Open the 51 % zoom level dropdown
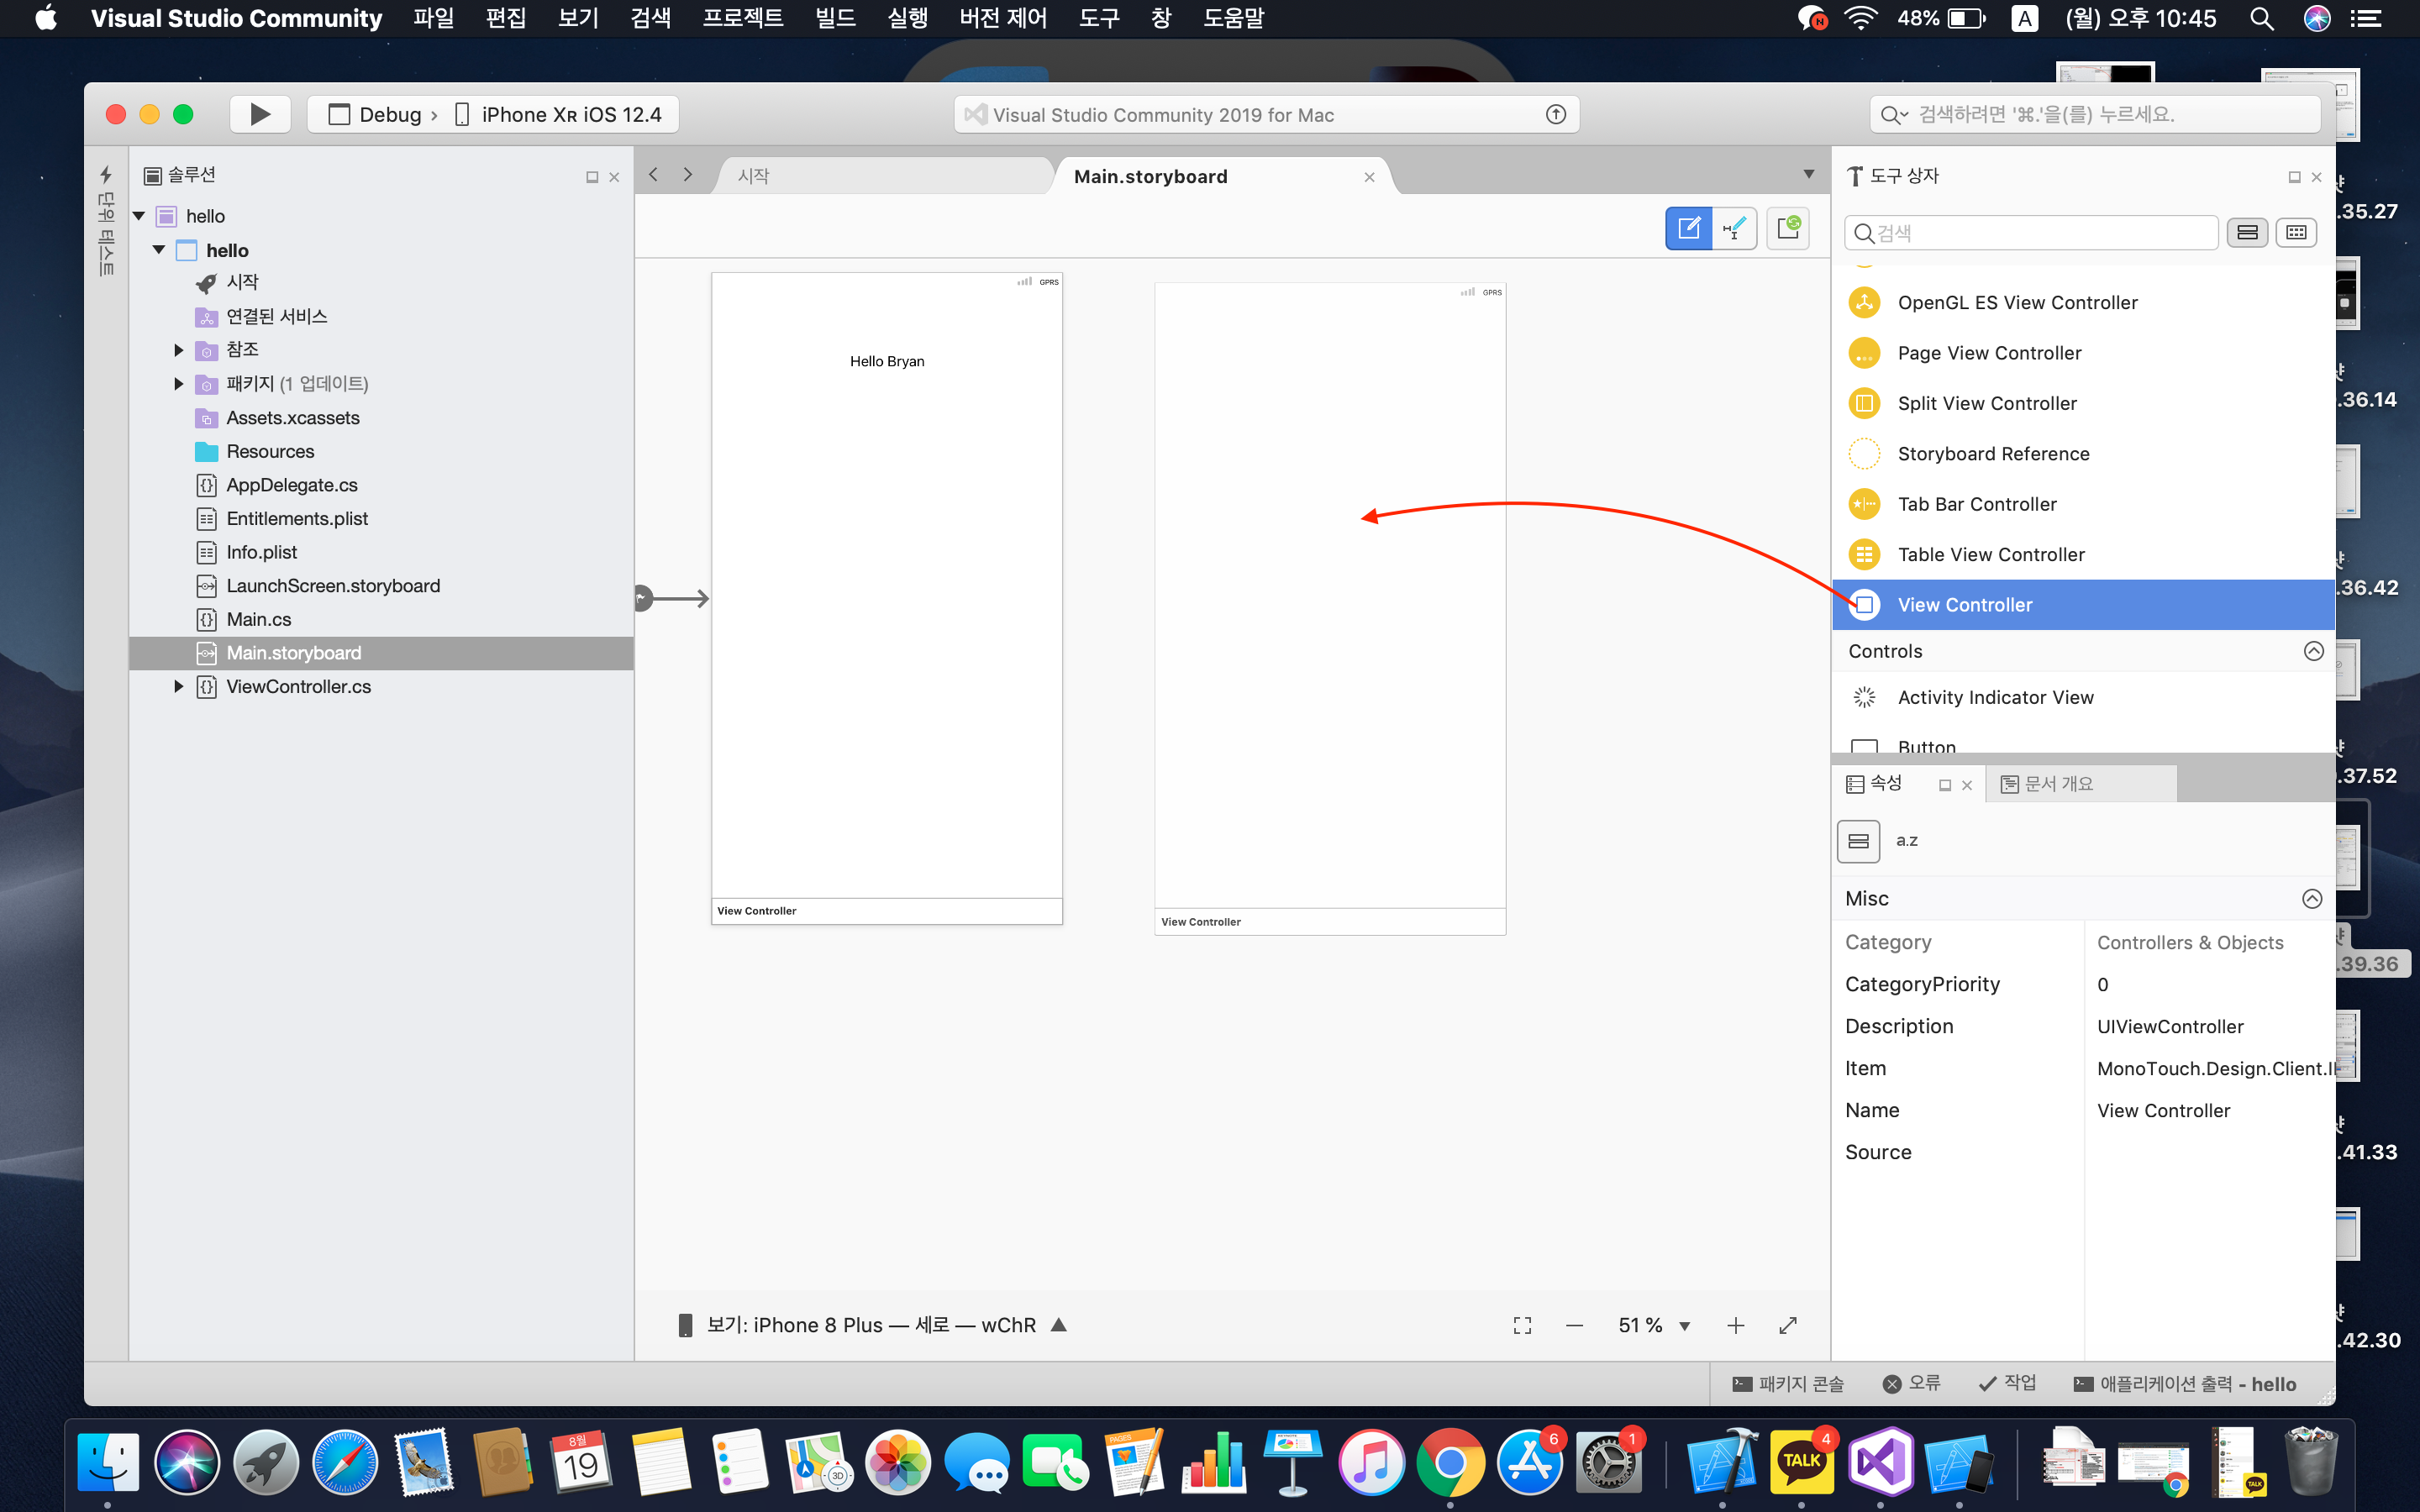The height and width of the screenshot is (1512, 2420). coord(1684,1326)
